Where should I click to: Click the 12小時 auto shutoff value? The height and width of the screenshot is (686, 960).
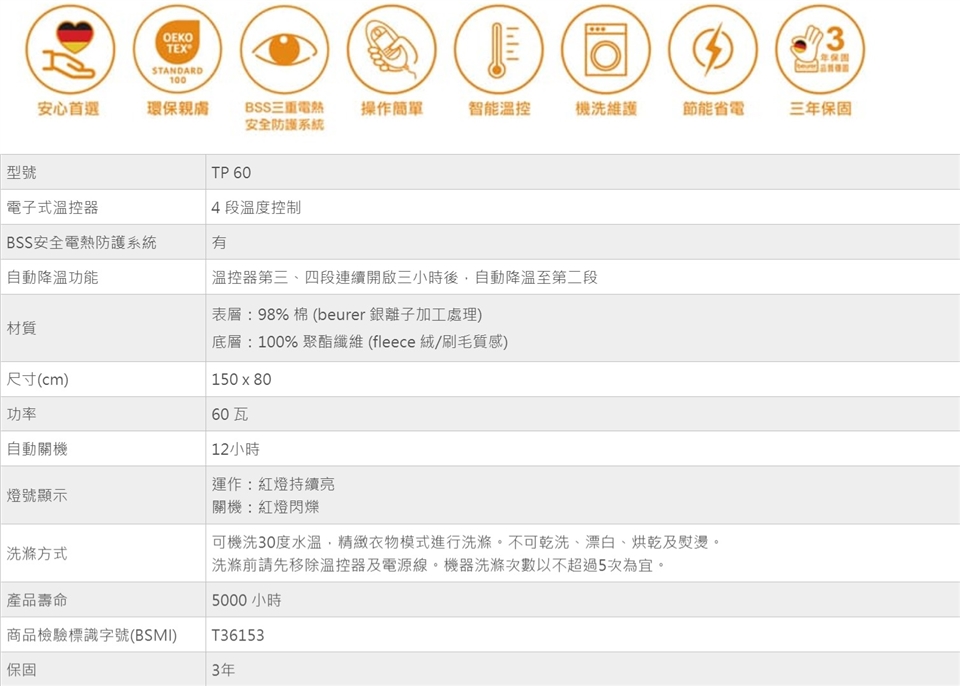point(236,449)
